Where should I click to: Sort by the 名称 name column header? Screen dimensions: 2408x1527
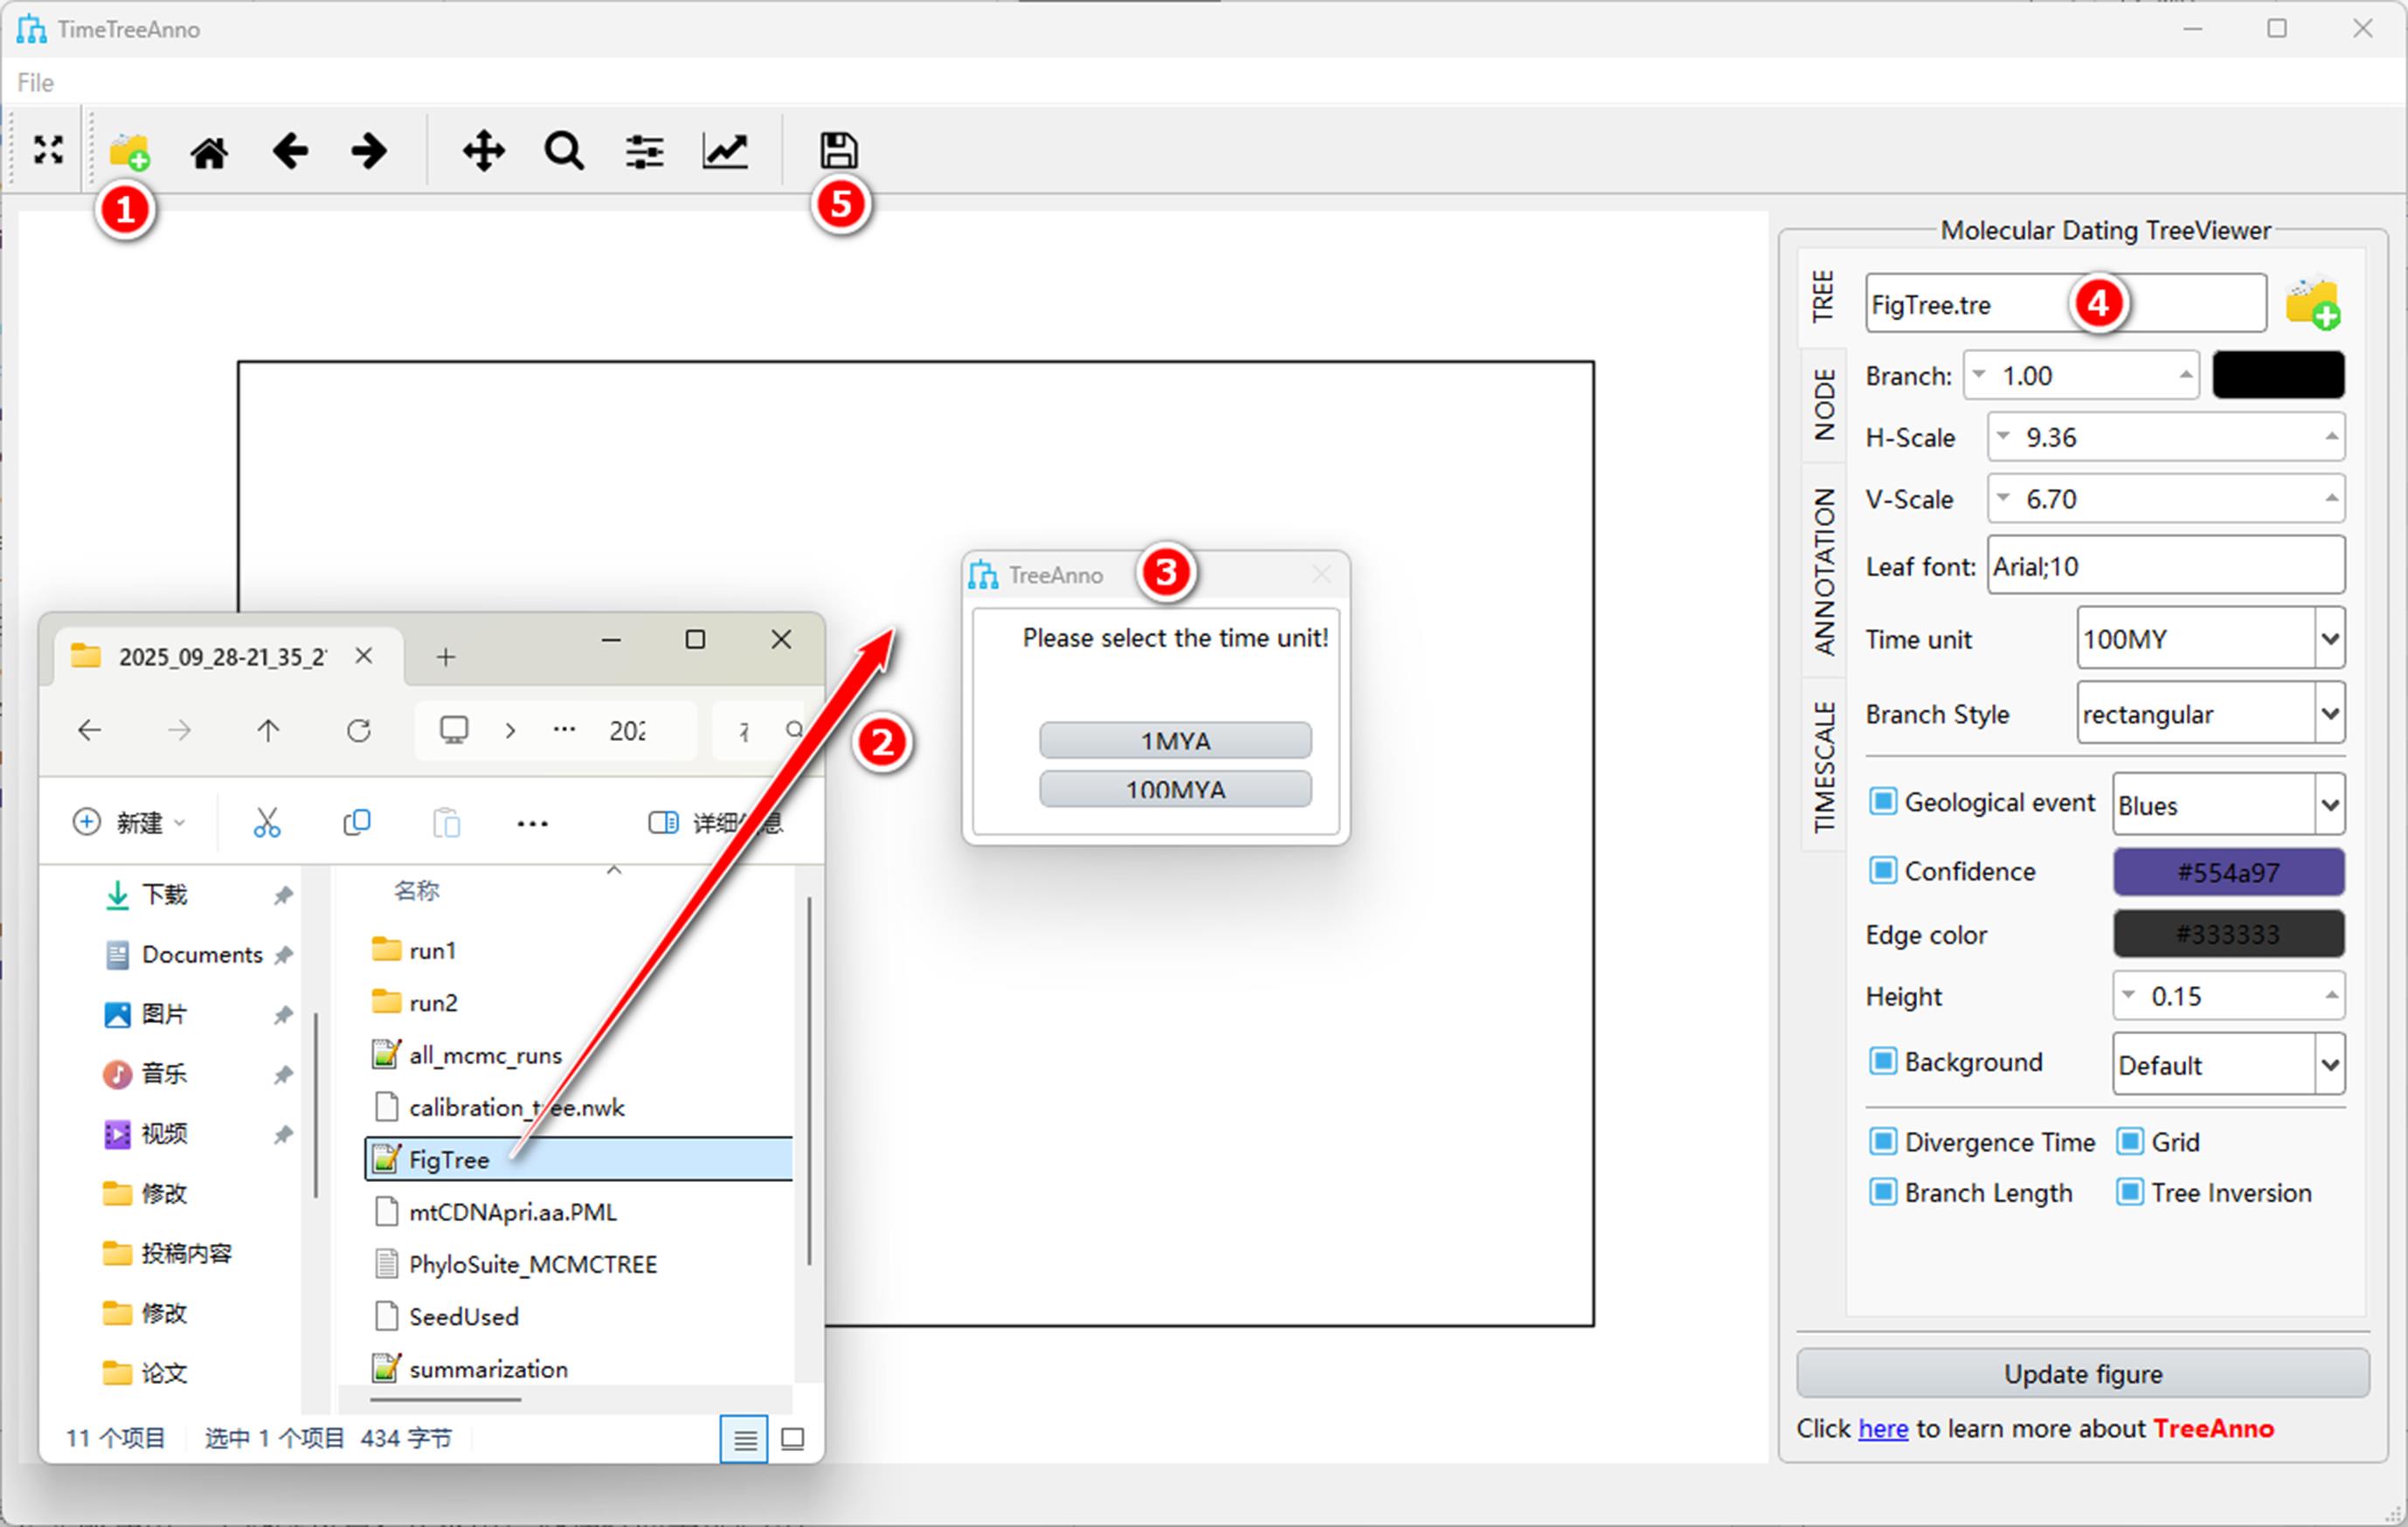pyautogui.click(x=416, y=890)
